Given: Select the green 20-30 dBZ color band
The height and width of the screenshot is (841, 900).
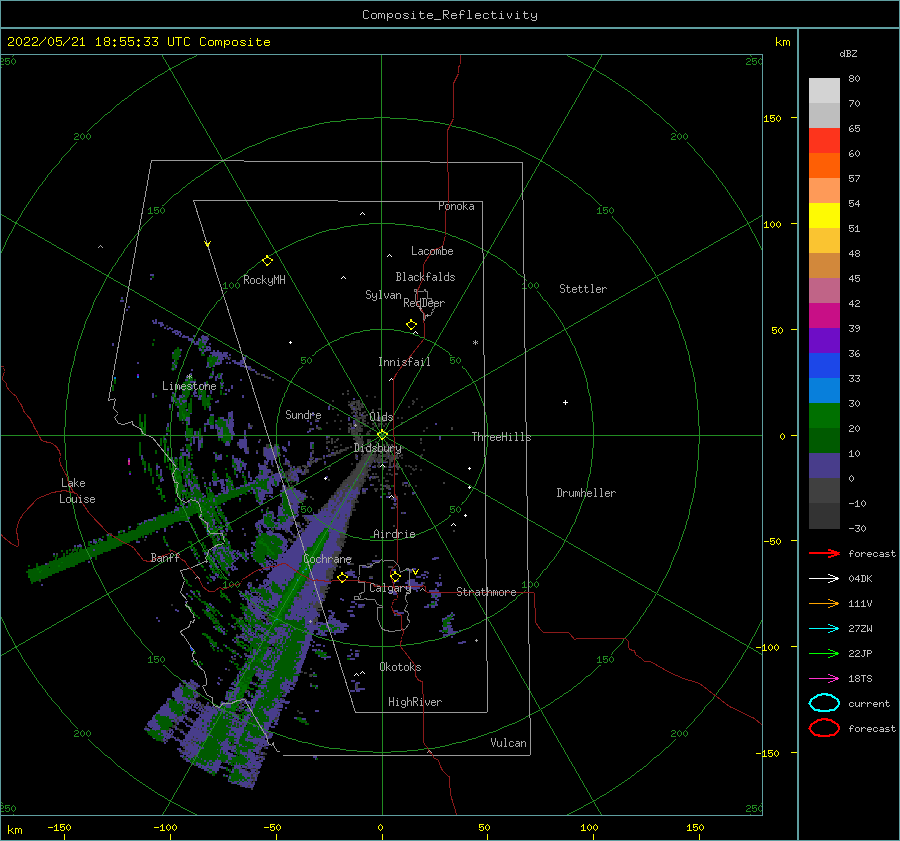Looking at the screenshot, I should tap(824, 416).
